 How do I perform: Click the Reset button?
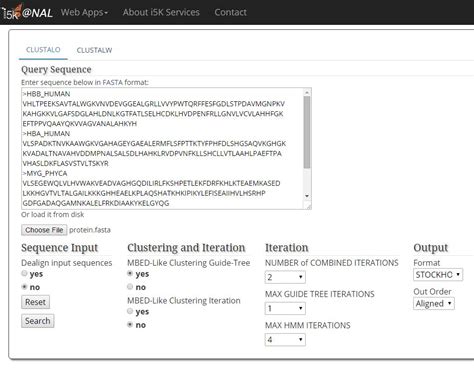click(35, 302)
